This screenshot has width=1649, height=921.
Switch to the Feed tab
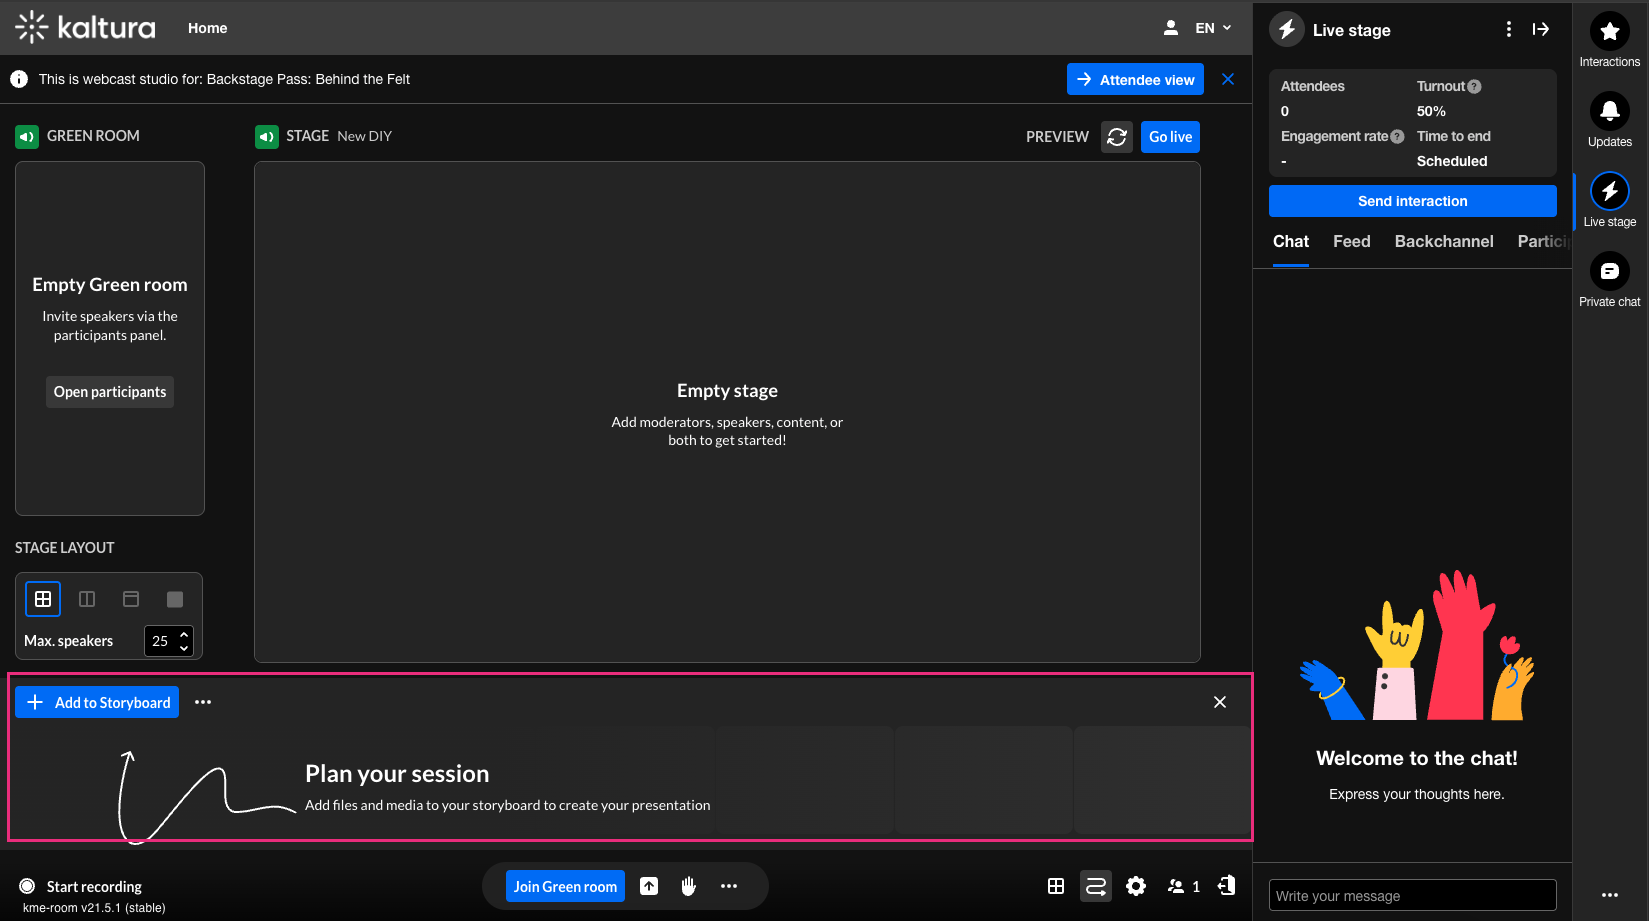1351,242
